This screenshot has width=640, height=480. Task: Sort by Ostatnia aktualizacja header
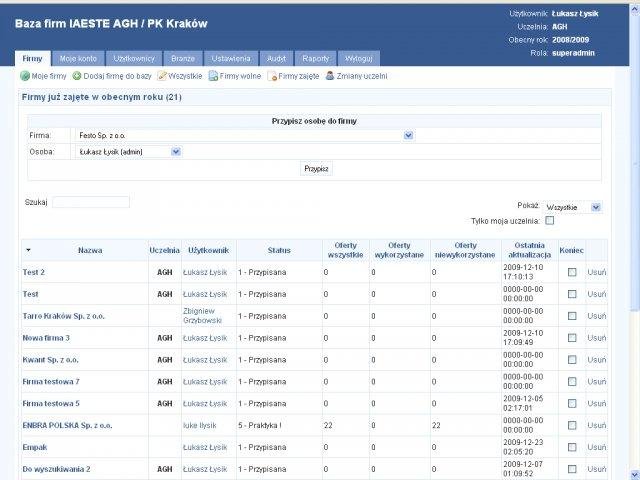point(530,250)
